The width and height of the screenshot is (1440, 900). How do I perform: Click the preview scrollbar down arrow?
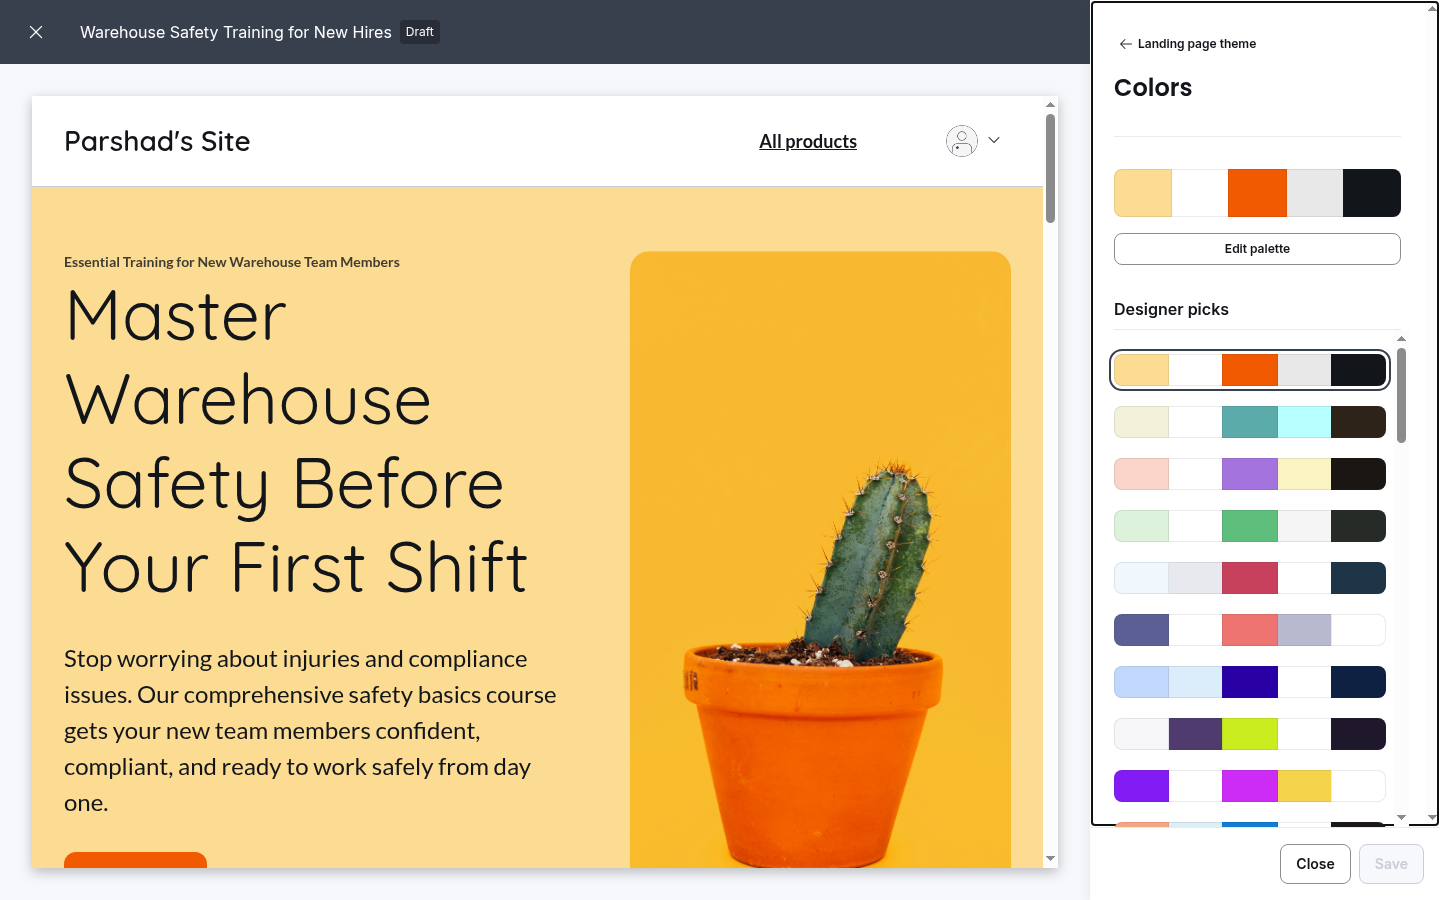point(1050,859)
